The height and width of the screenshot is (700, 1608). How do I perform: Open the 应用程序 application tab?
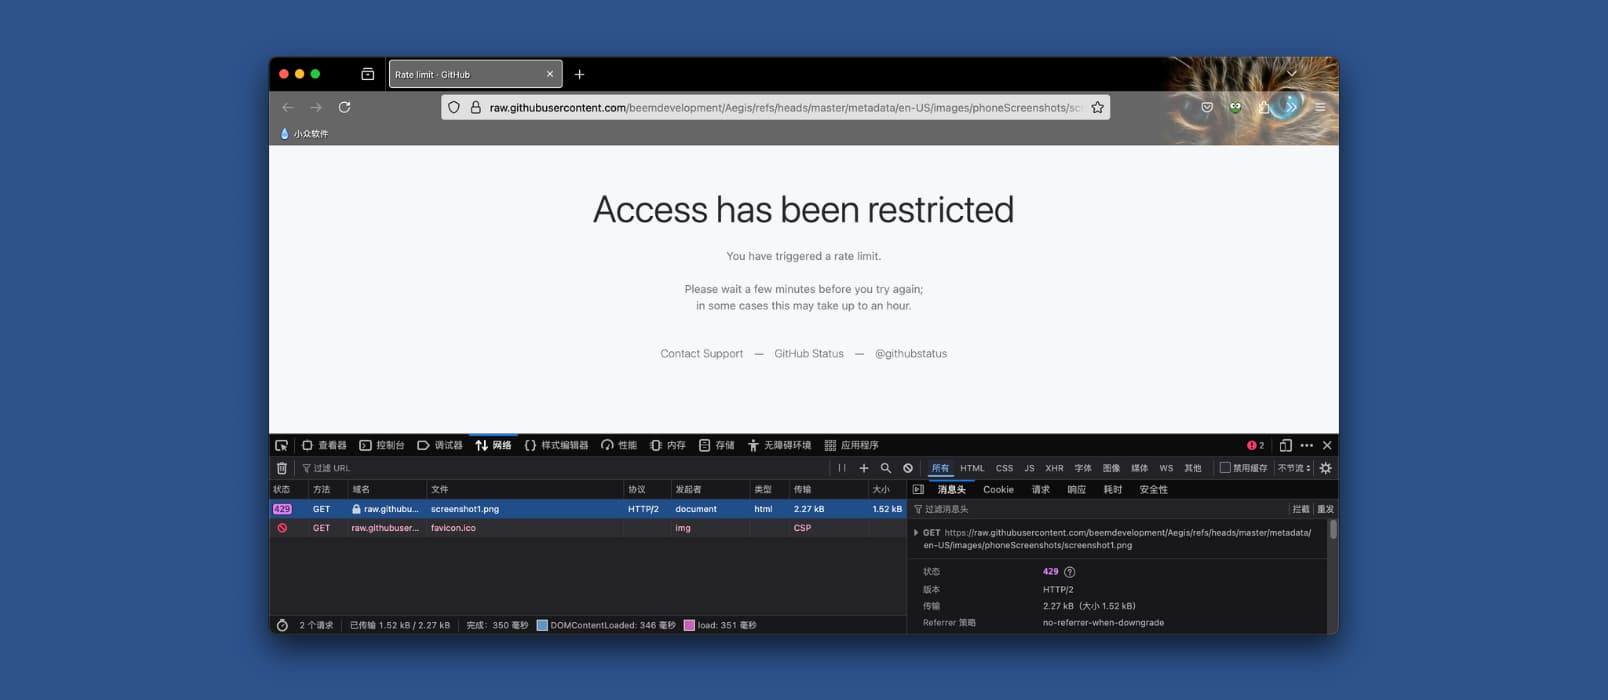[851, 445]
